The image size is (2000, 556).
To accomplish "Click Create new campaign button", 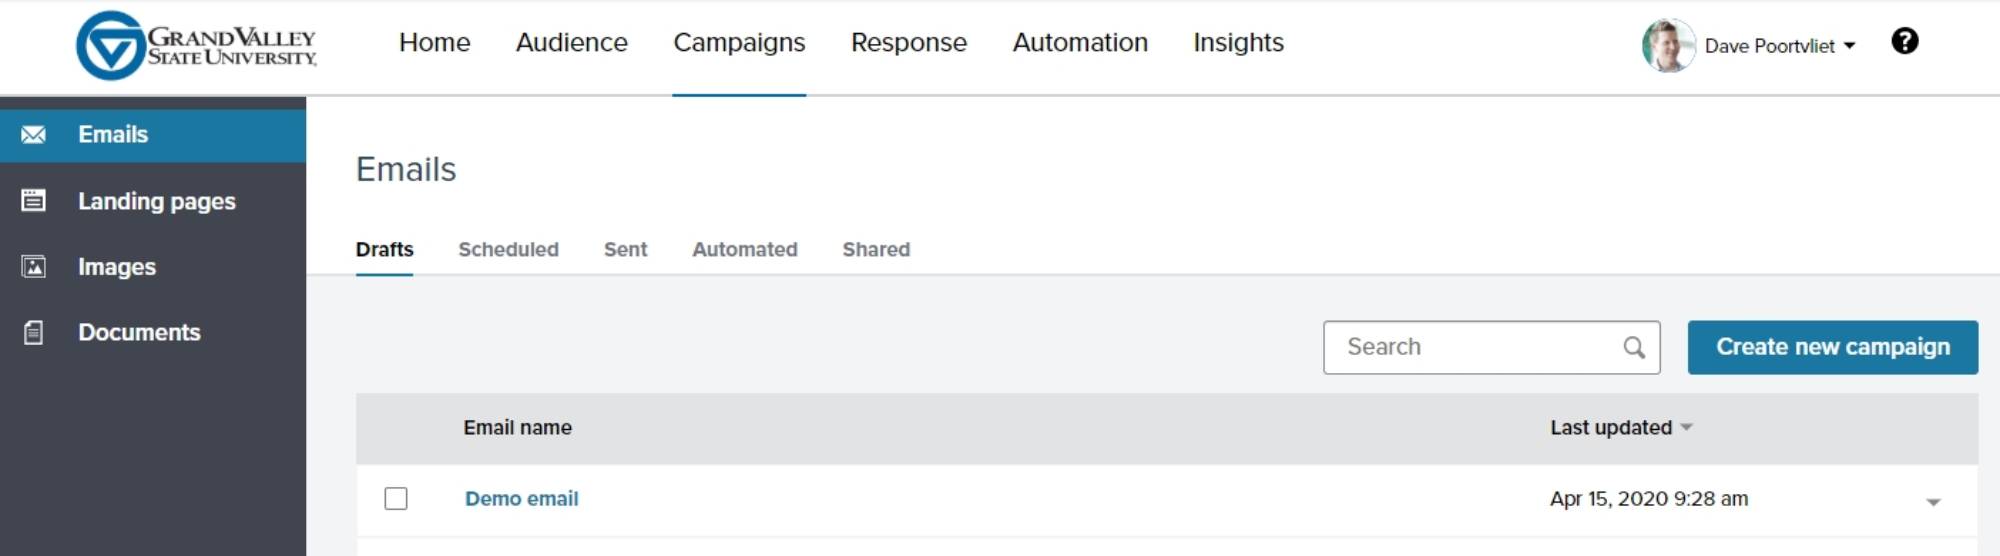I will [1832, 347].
